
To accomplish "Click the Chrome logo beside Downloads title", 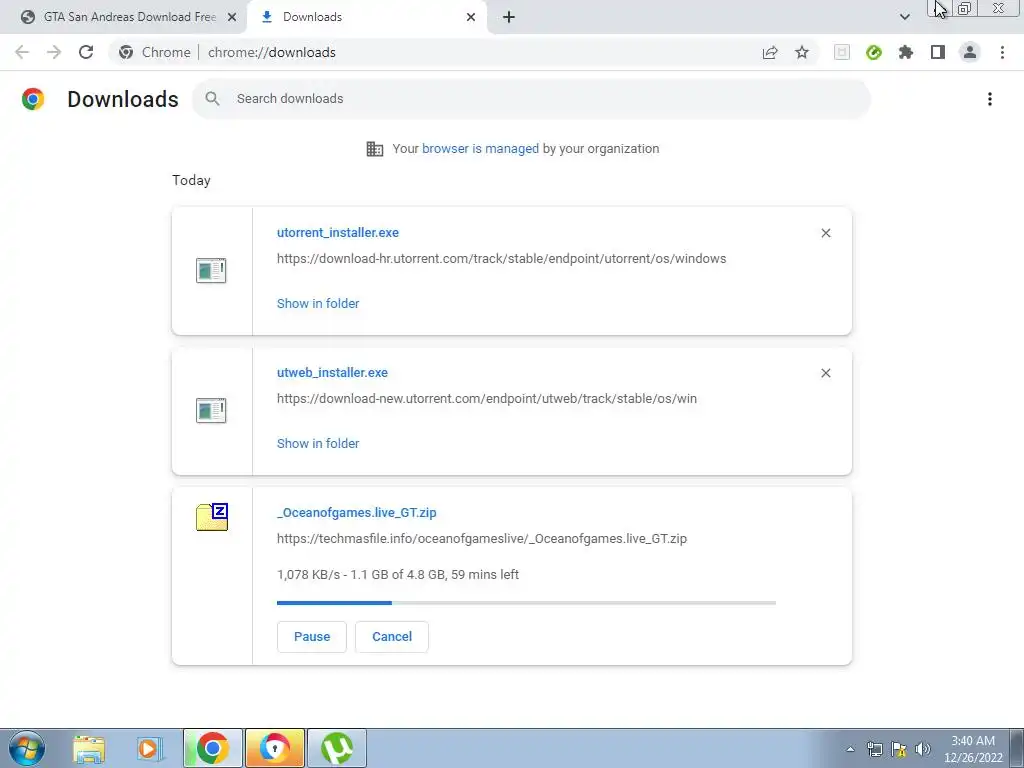I will [33, 99].
